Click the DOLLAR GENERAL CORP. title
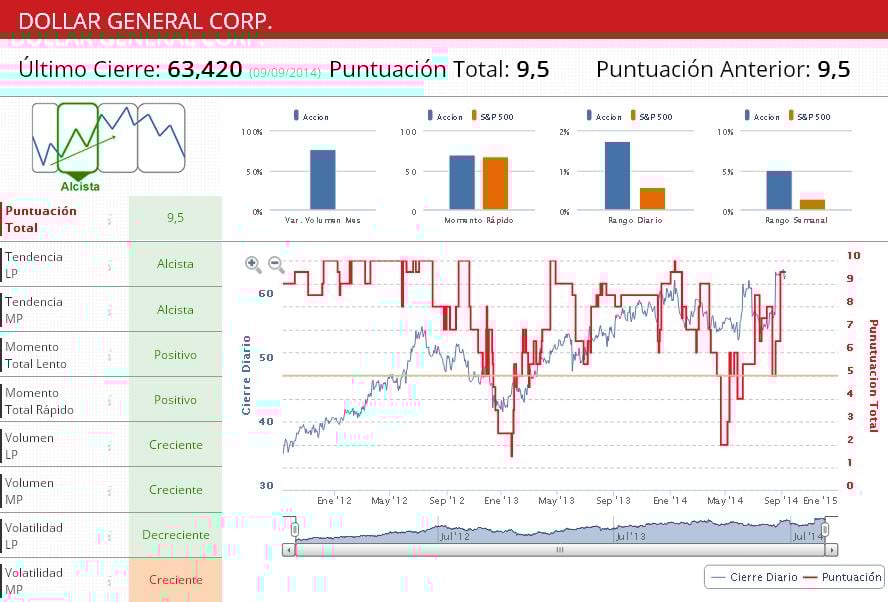This screenshot has width=888, height=602. 146,22
